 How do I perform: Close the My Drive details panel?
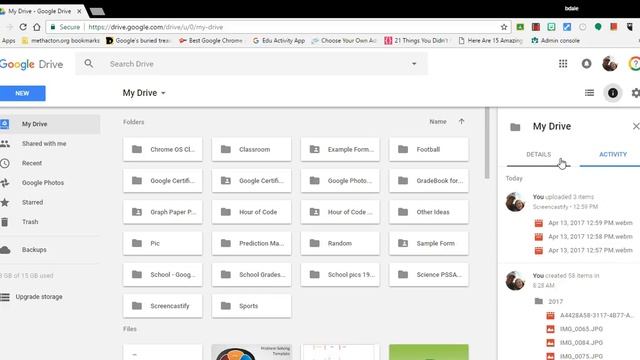(x=636, y=127)
